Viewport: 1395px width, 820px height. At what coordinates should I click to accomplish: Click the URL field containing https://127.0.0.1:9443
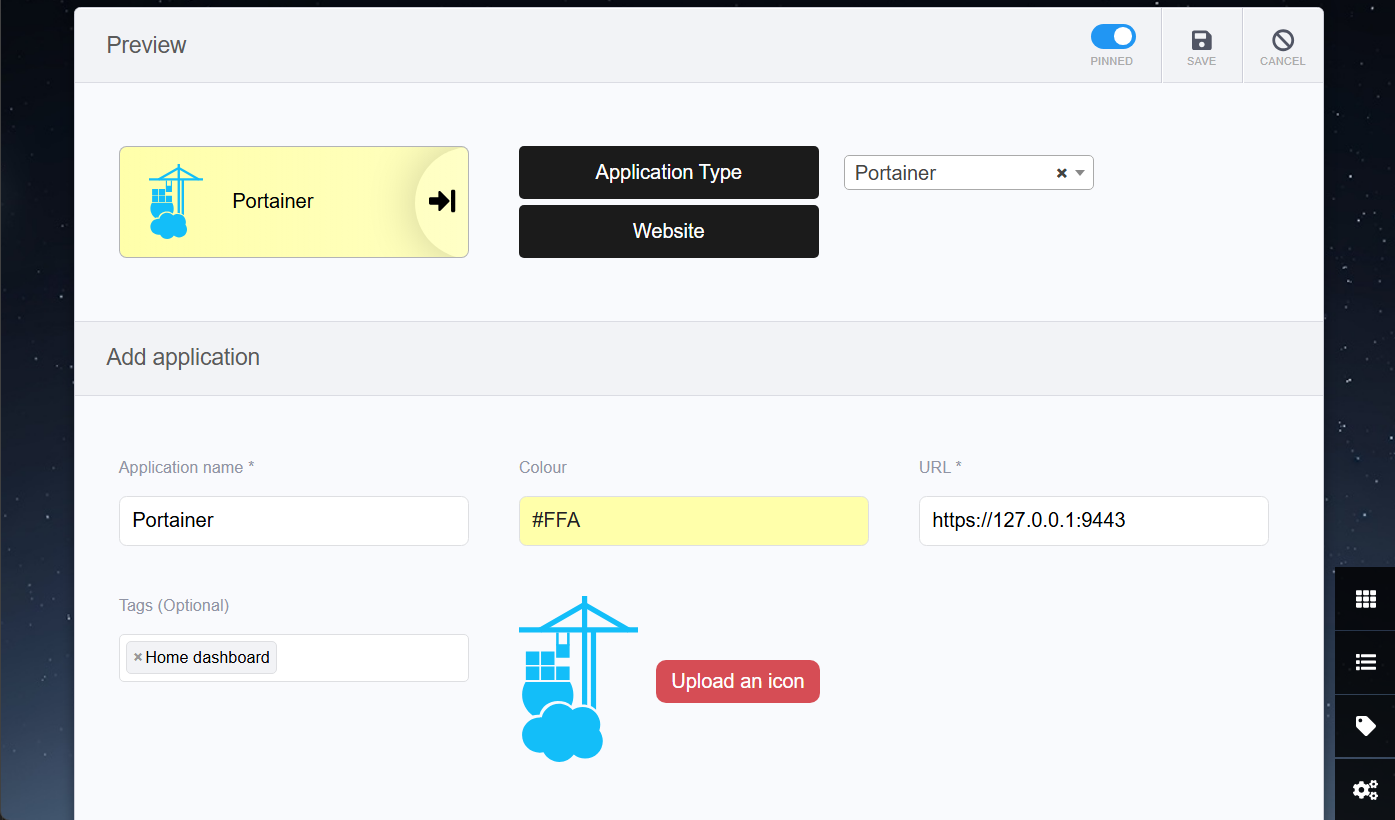point(1092,520)
